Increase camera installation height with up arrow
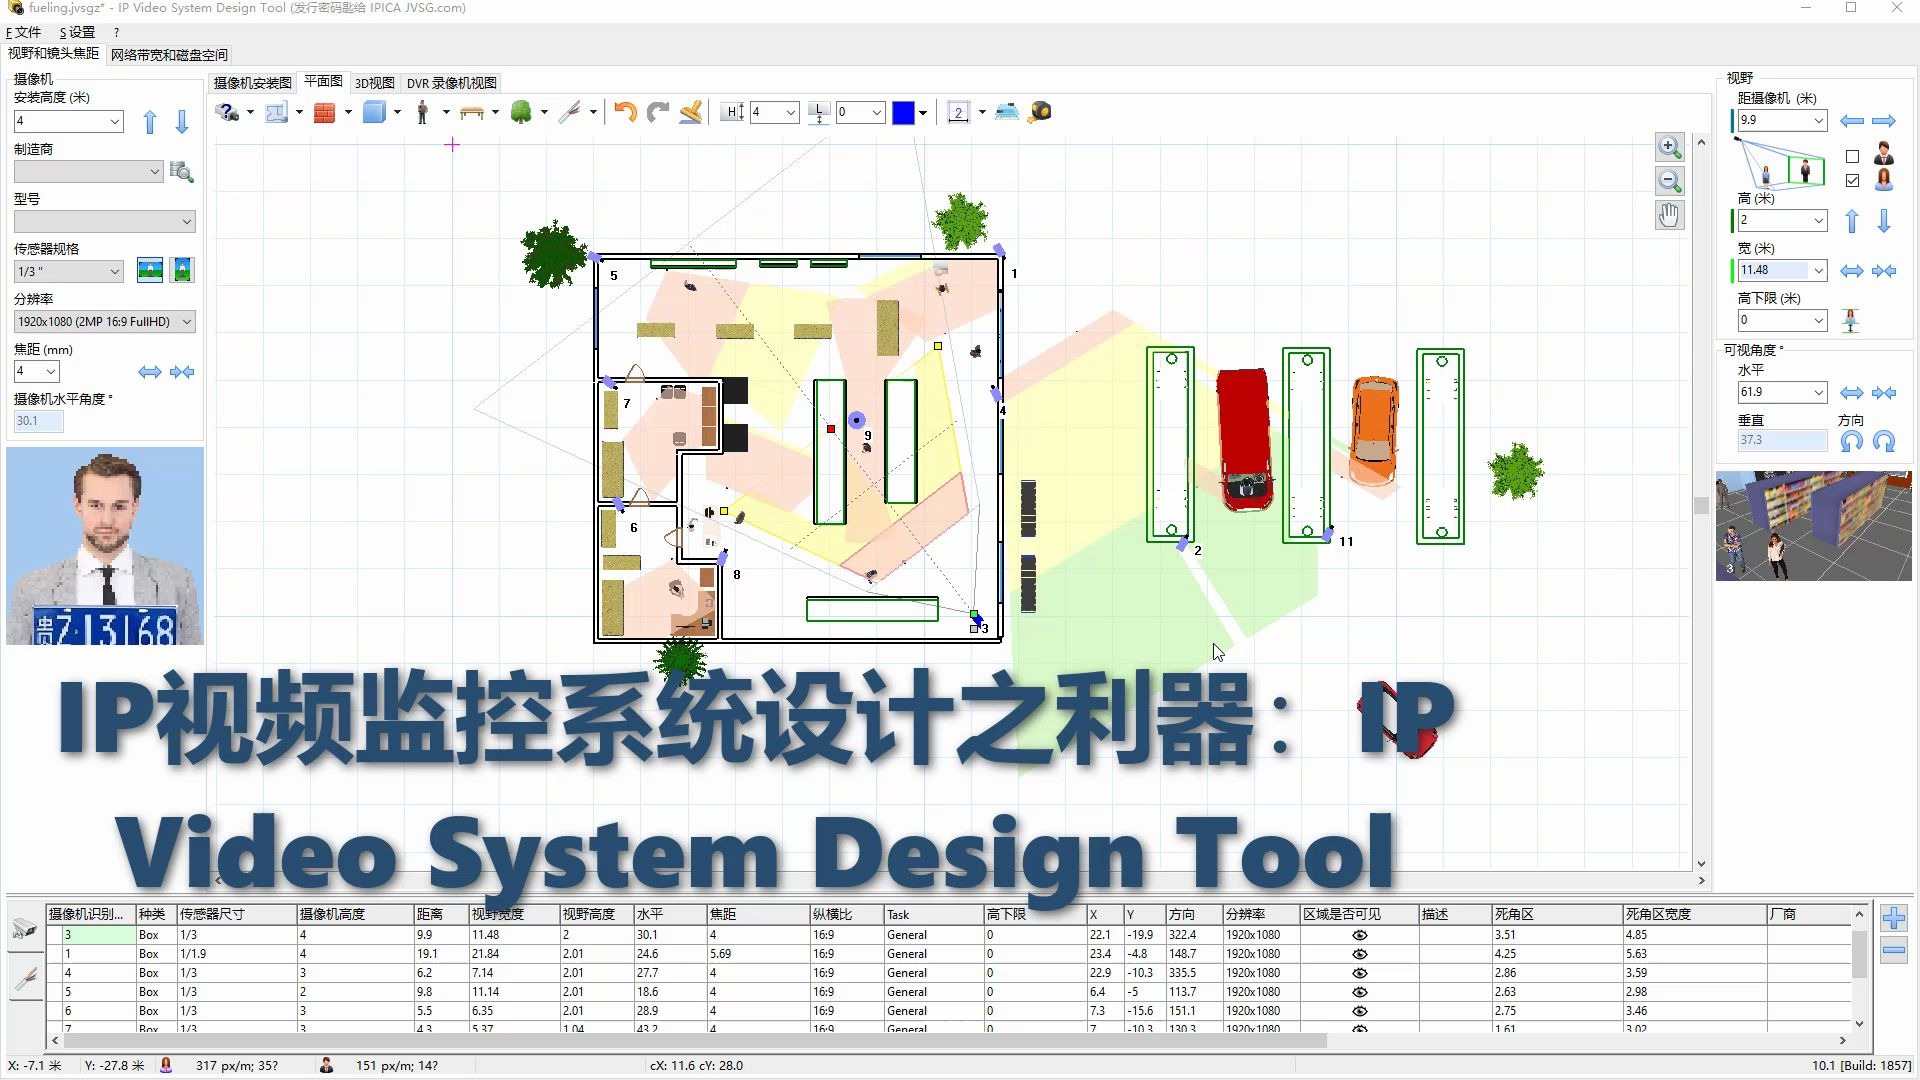 [150, 122]
